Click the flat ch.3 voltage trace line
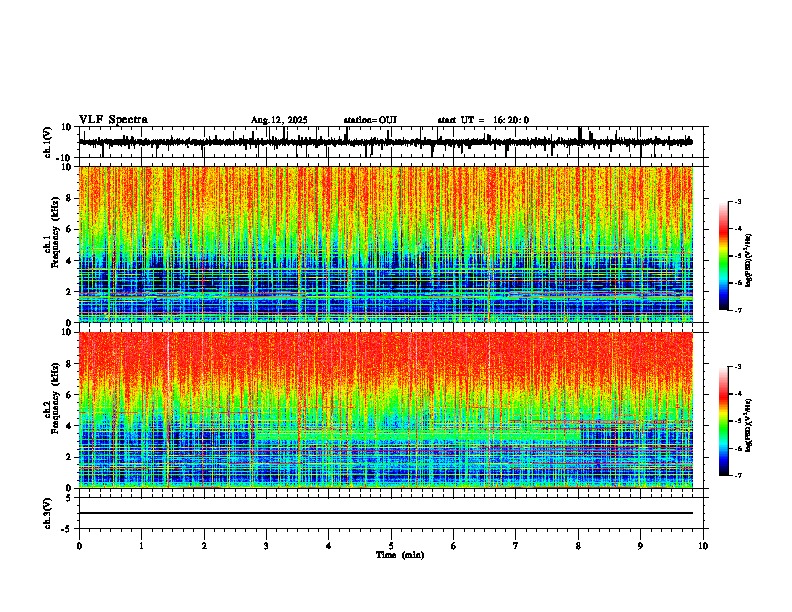 click(x=386, y=513)
